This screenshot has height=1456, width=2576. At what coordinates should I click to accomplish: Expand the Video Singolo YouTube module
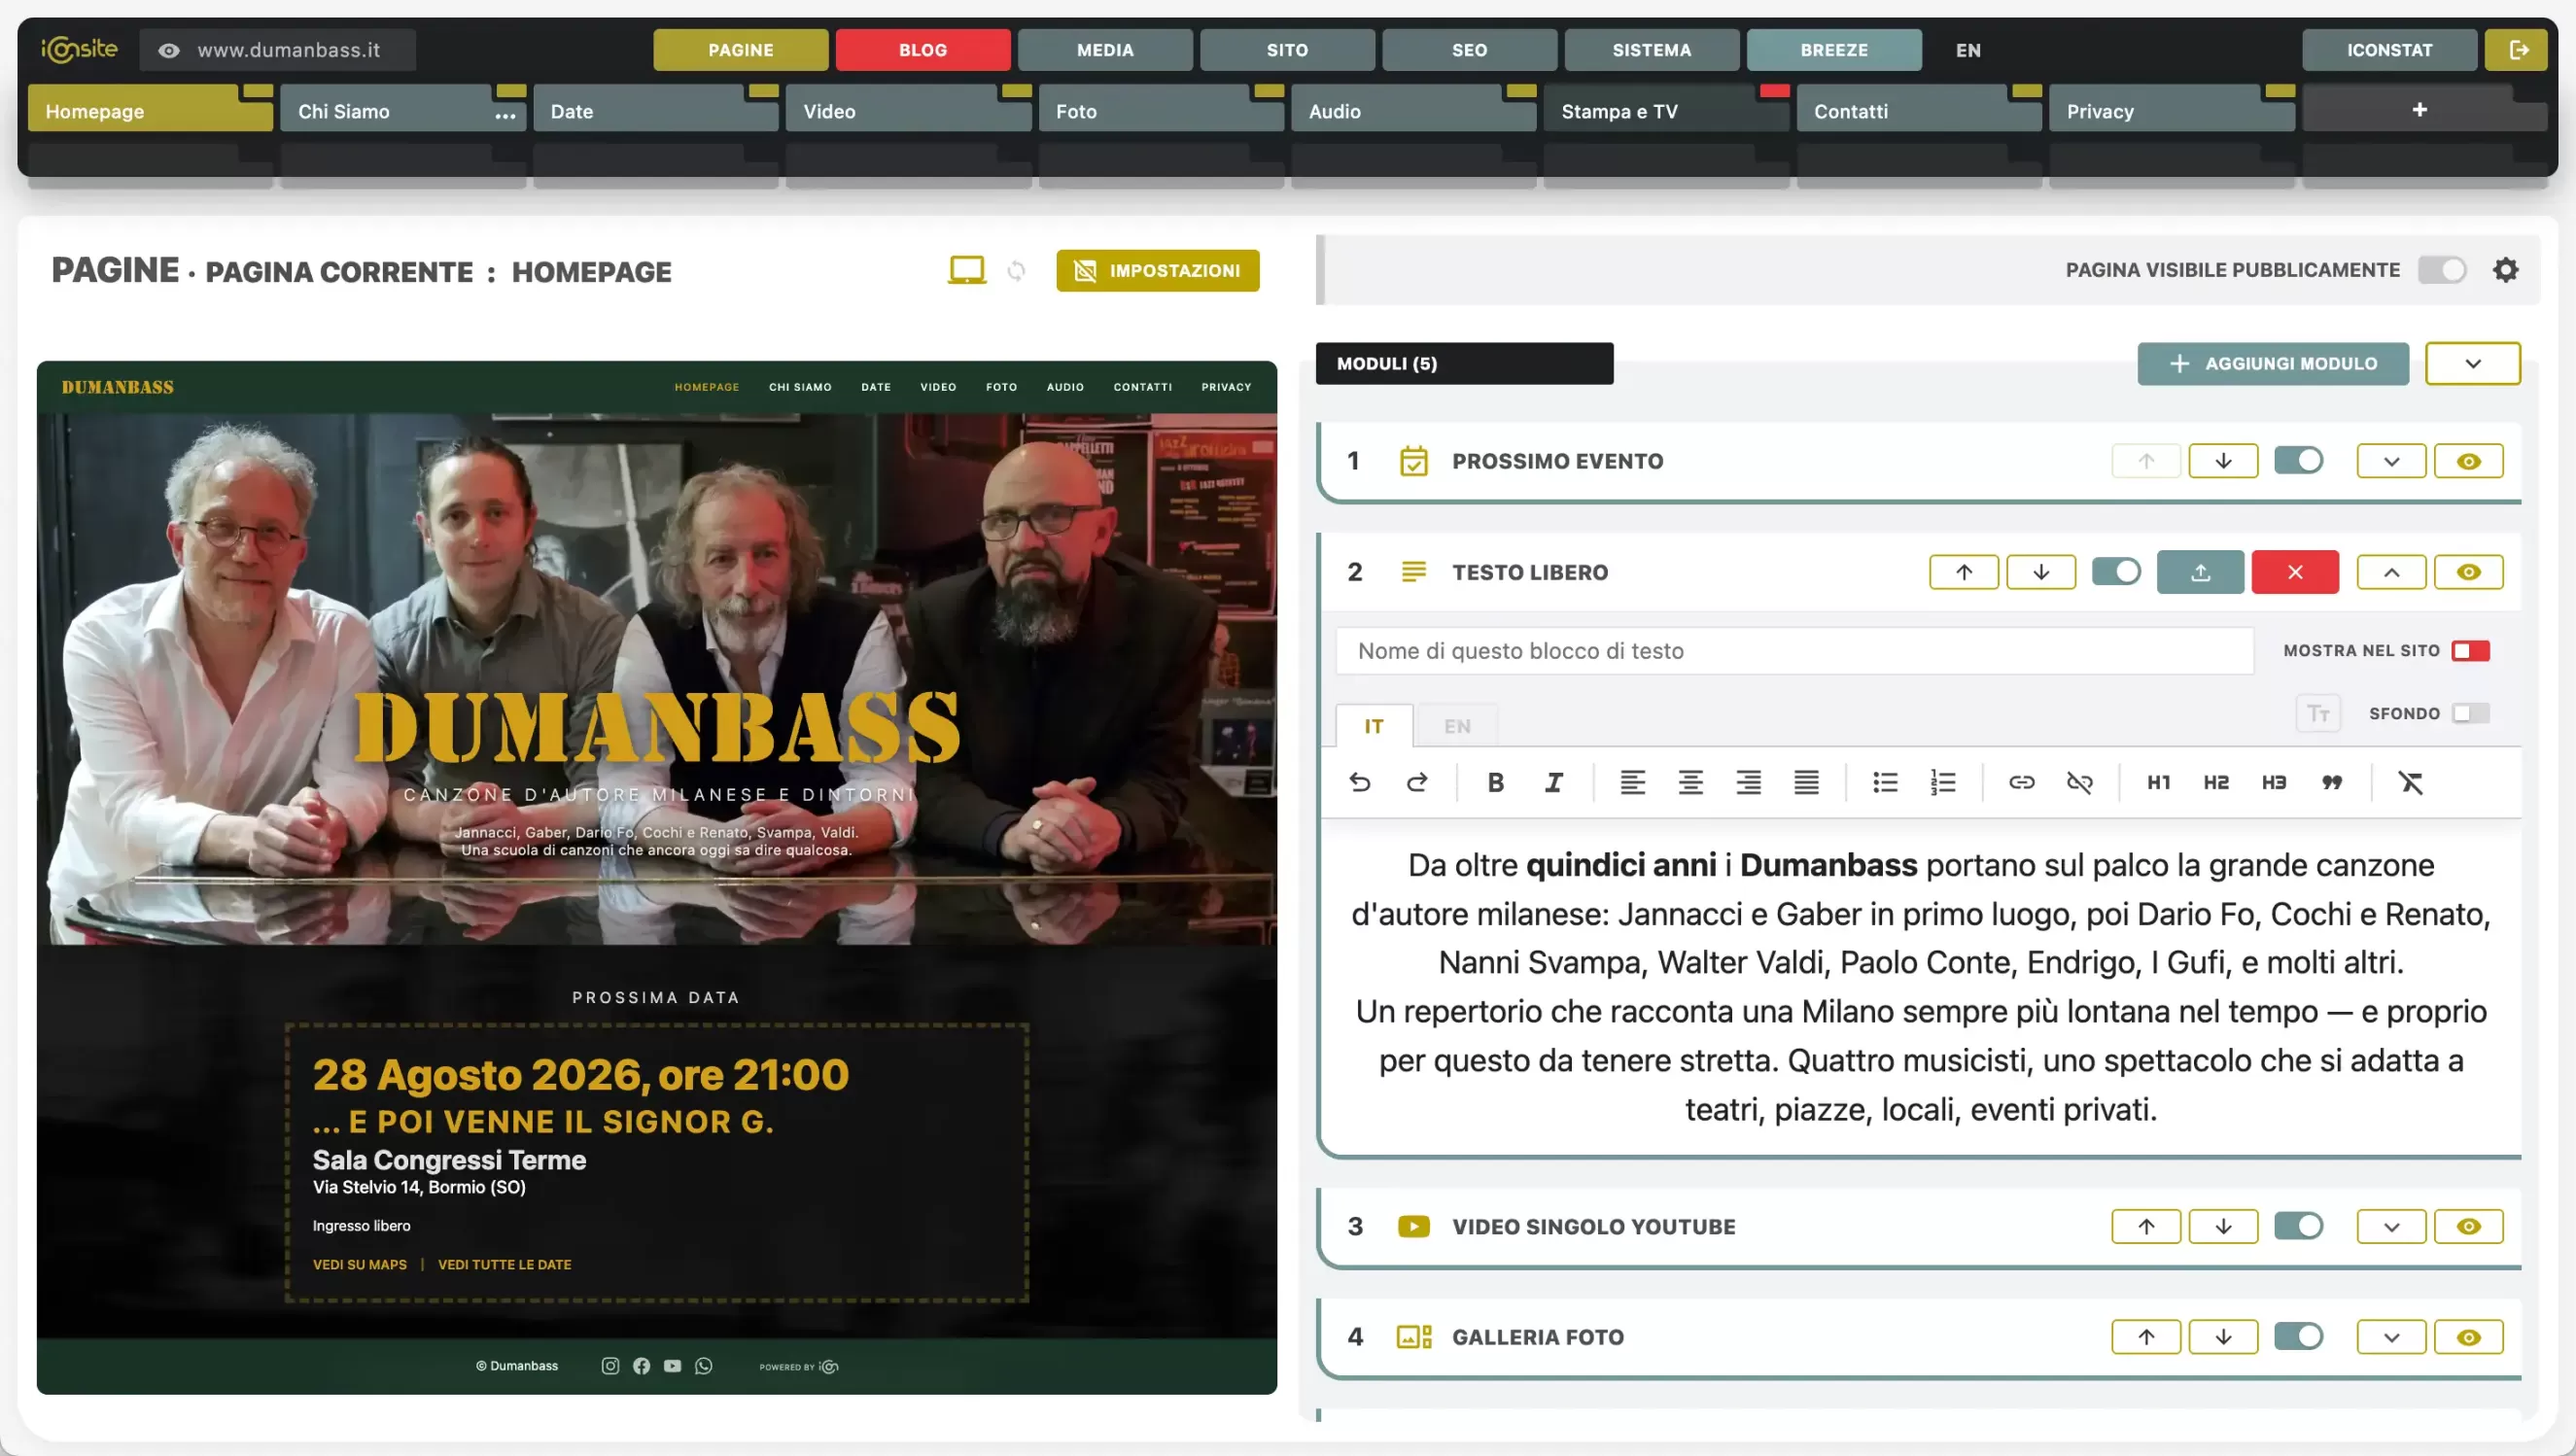[2391, 1226]
